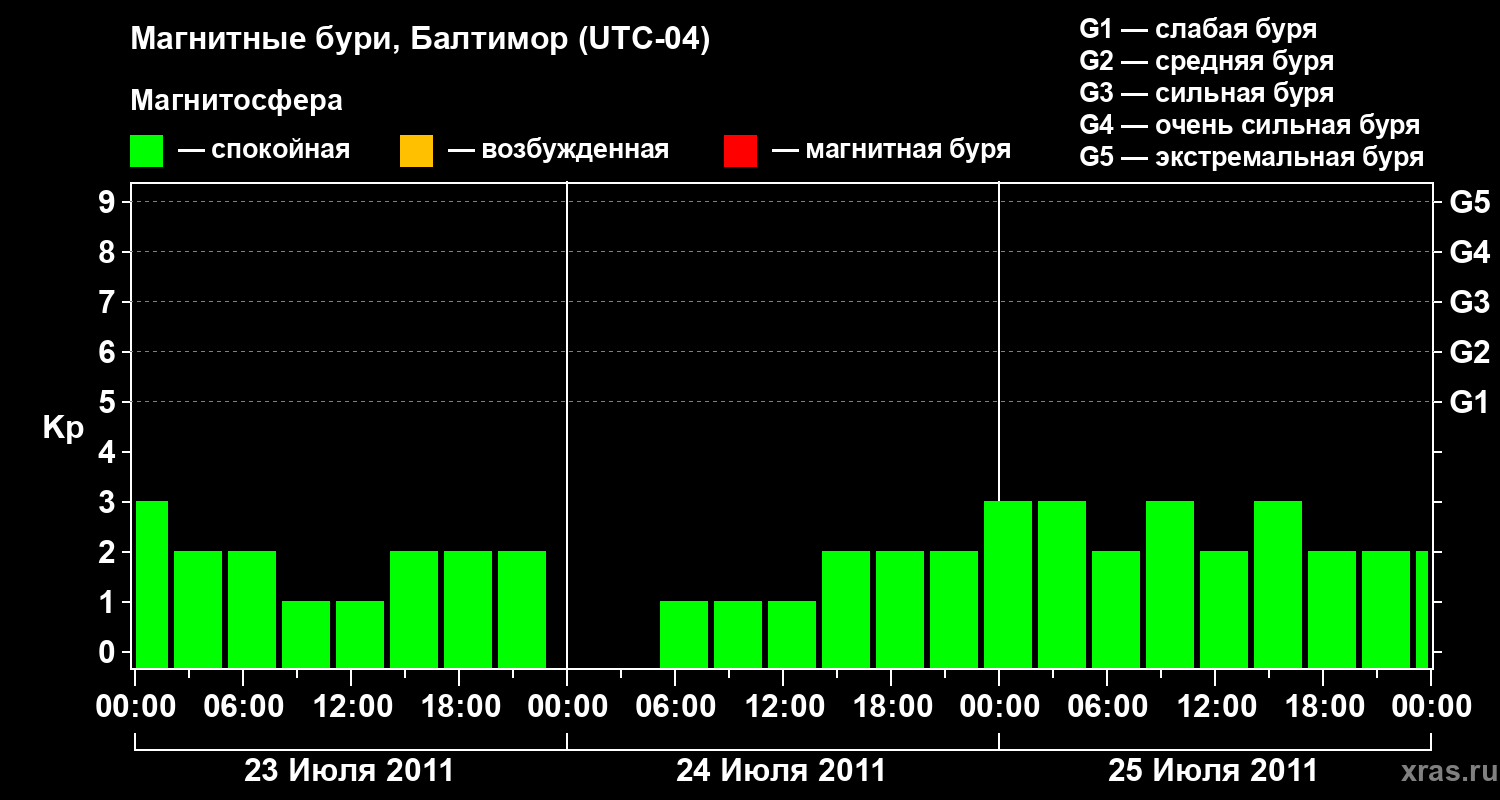Click the green спокойная legend swatch
The image size is (1500, 800).
[147, 151]
